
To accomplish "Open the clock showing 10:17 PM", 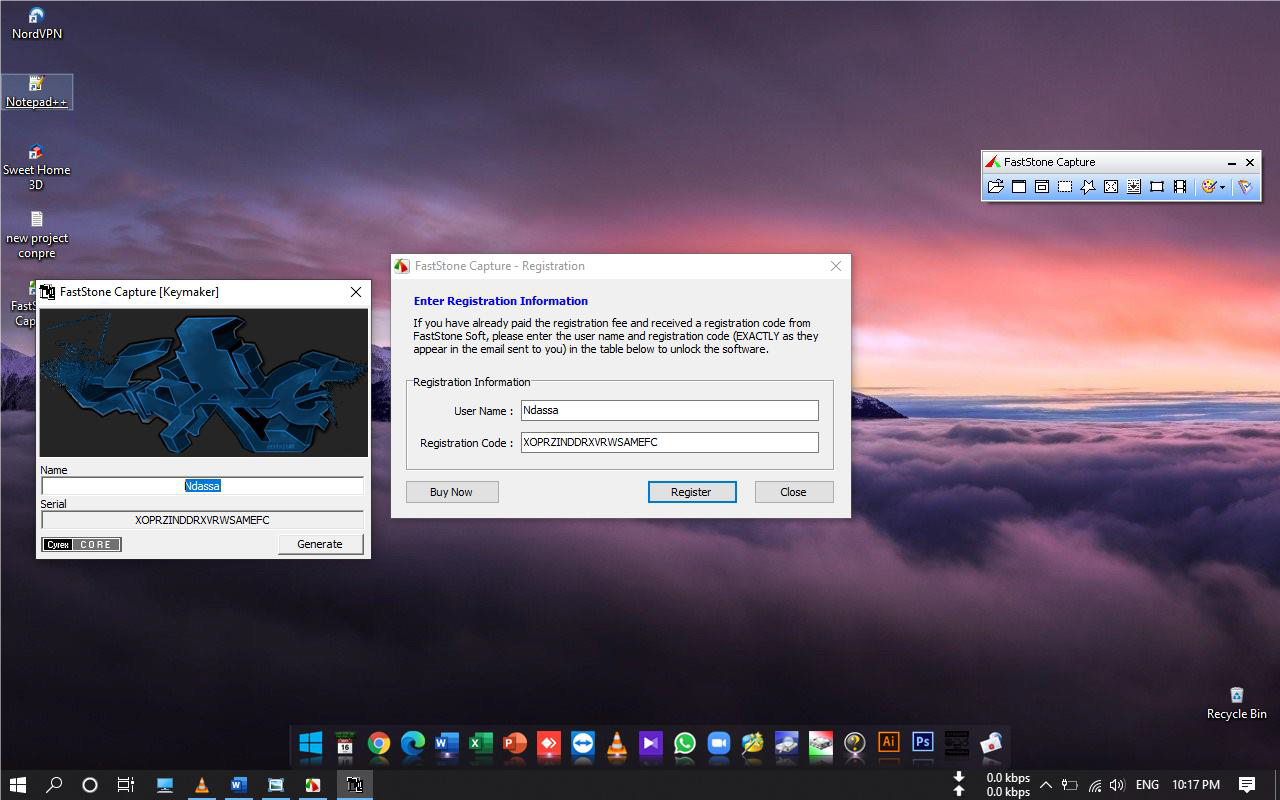I will point(1196,785).
